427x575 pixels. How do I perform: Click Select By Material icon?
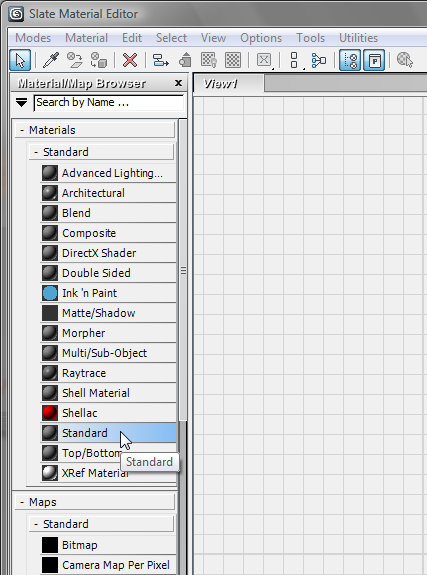[405, 60]
